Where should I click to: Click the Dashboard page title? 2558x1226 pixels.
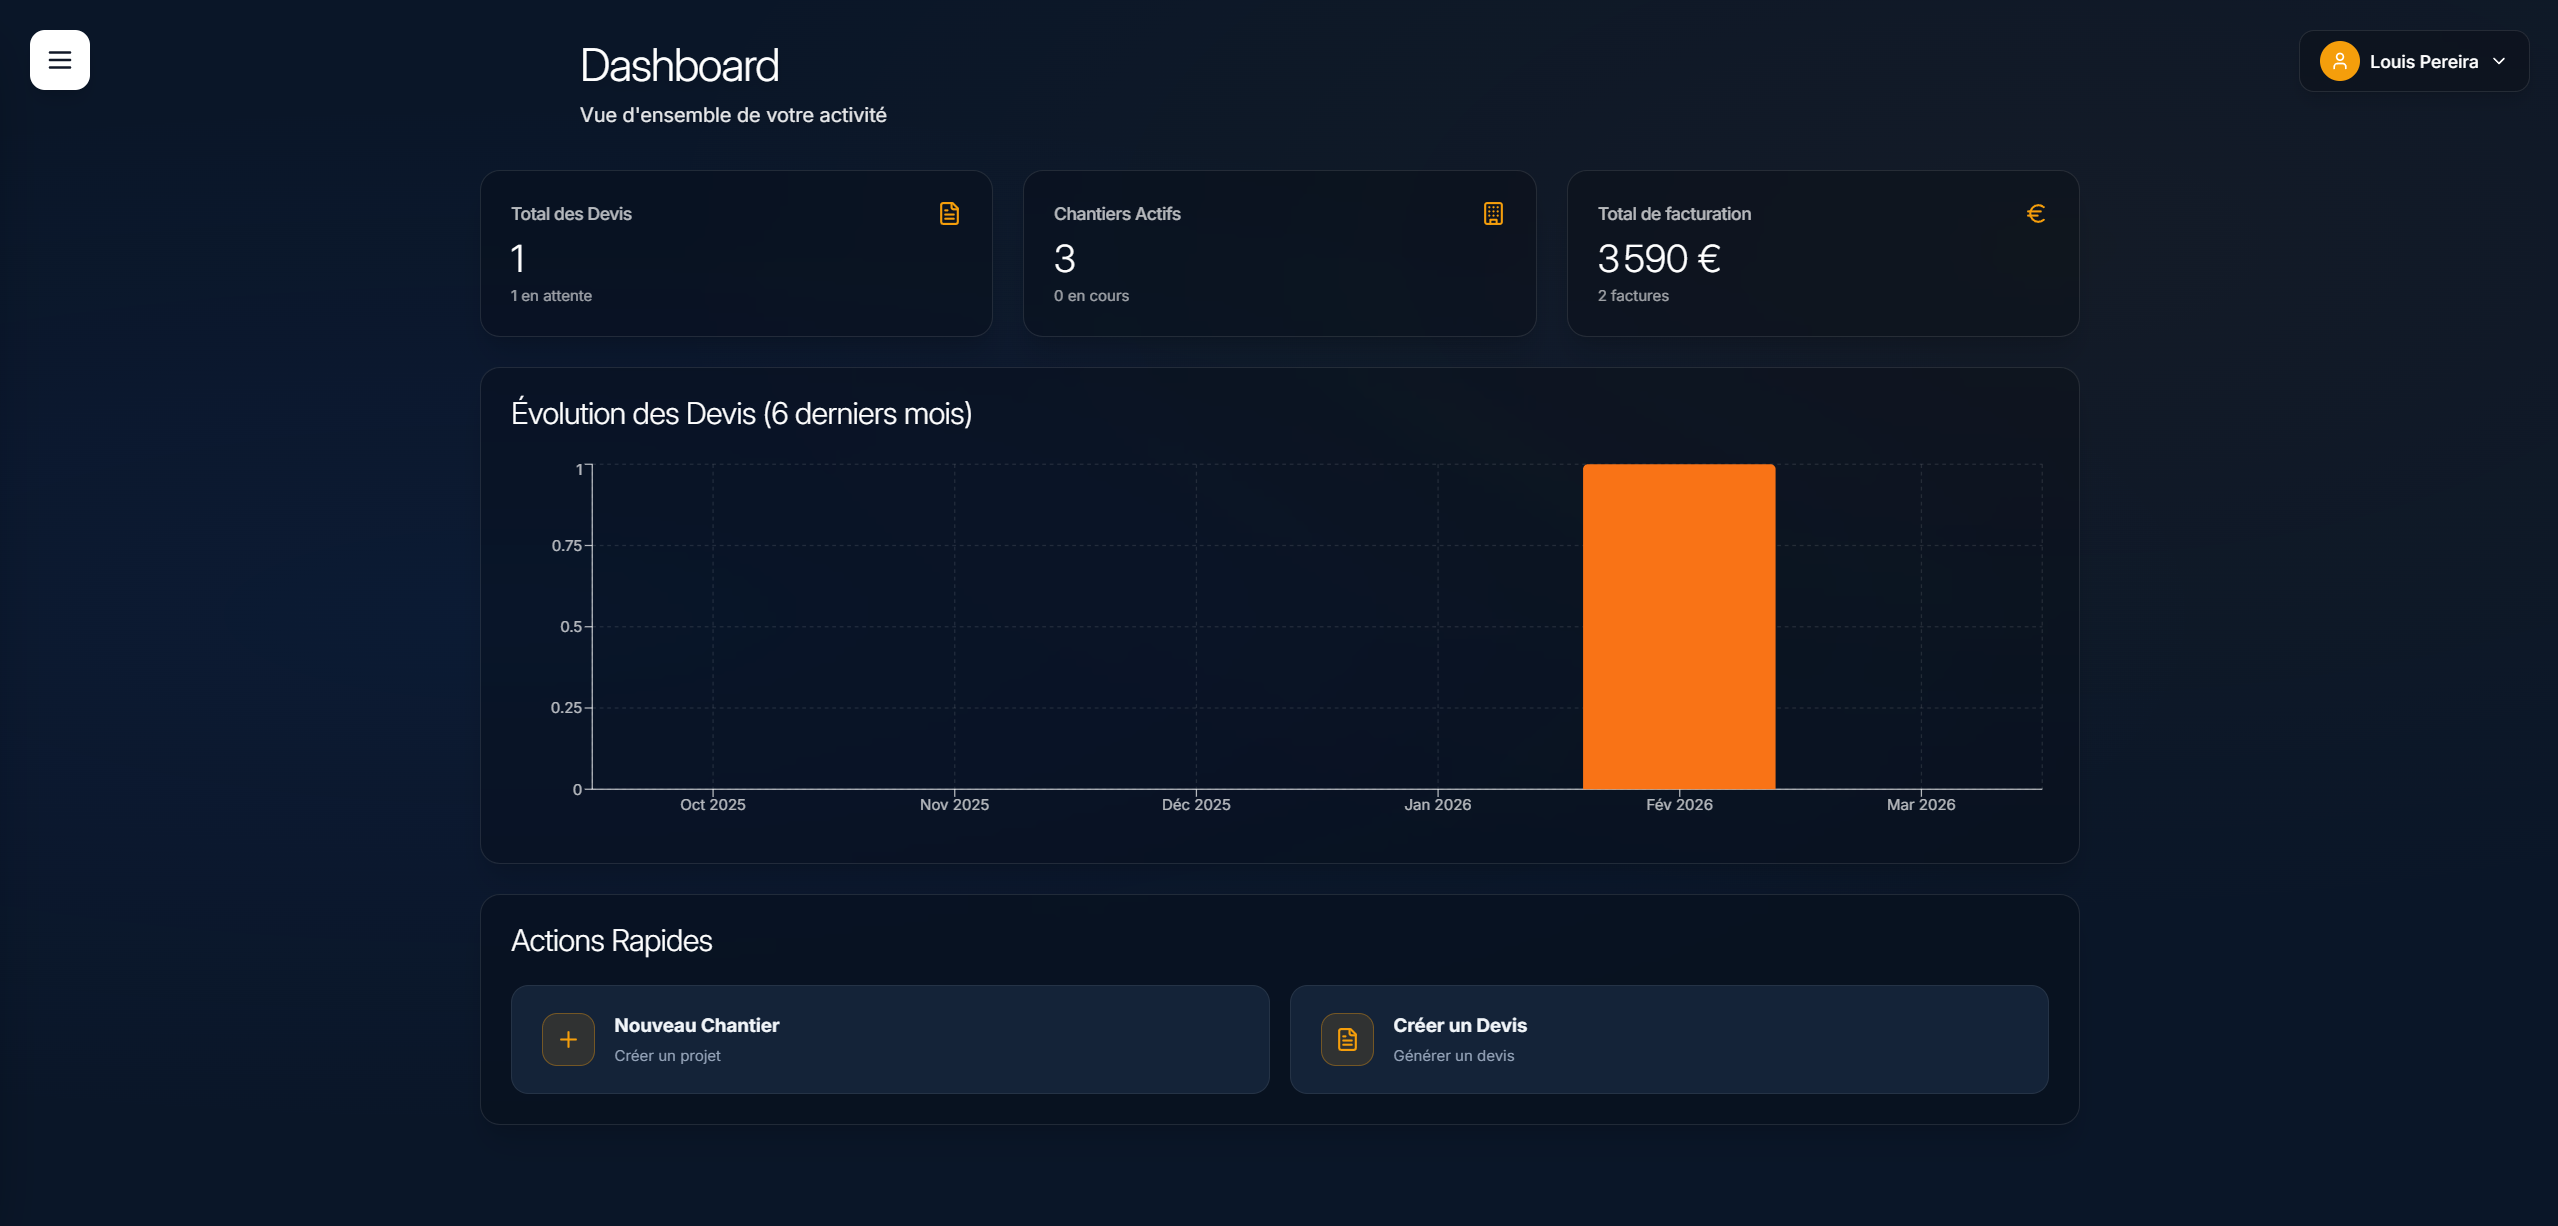pyautogui.click(x=679, y=64)
